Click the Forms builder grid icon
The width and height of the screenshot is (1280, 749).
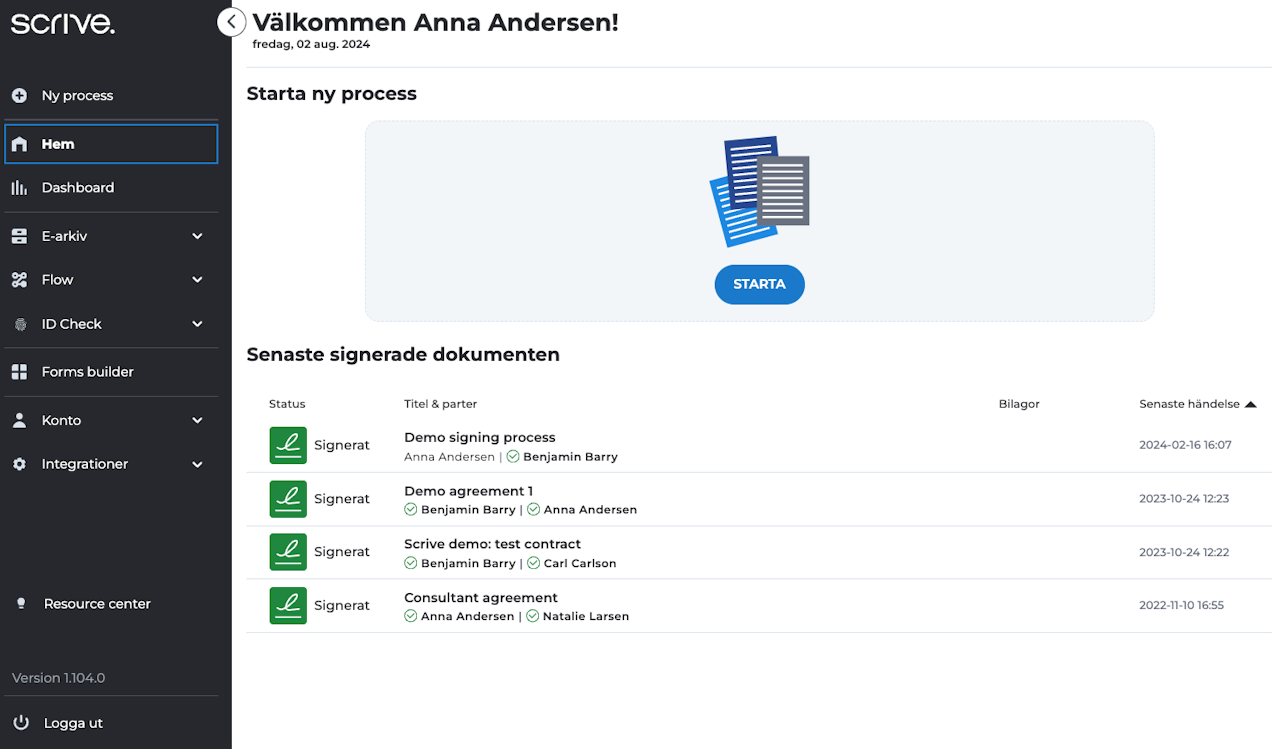[x=19, y=372]
